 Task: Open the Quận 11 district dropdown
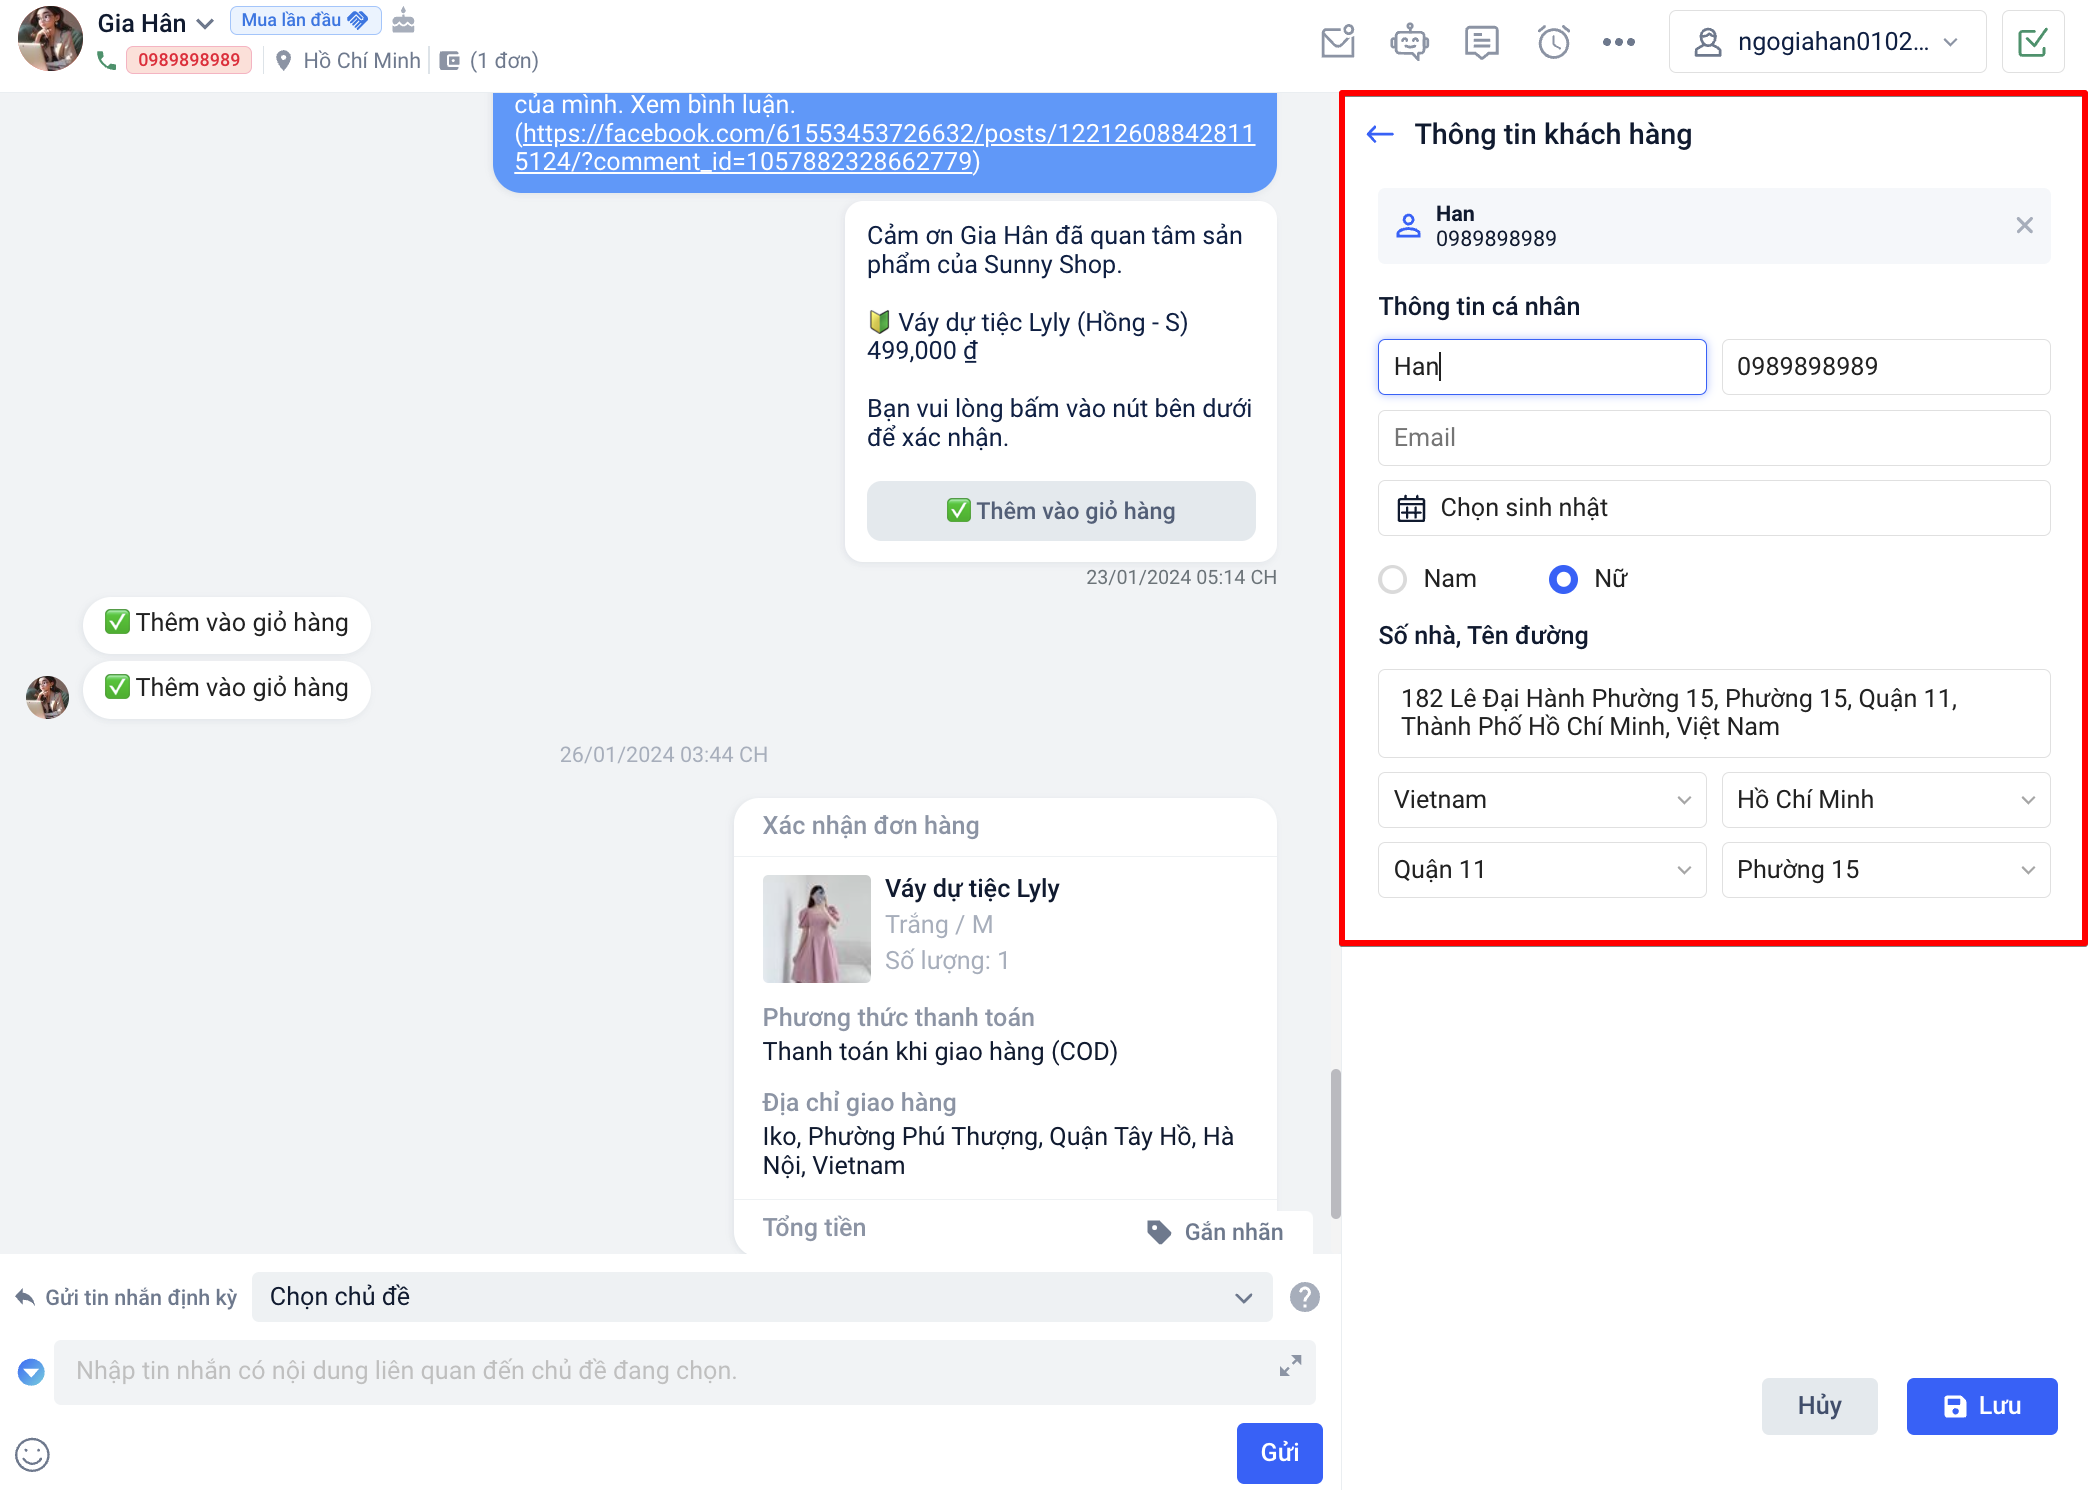click(1541, 870)
